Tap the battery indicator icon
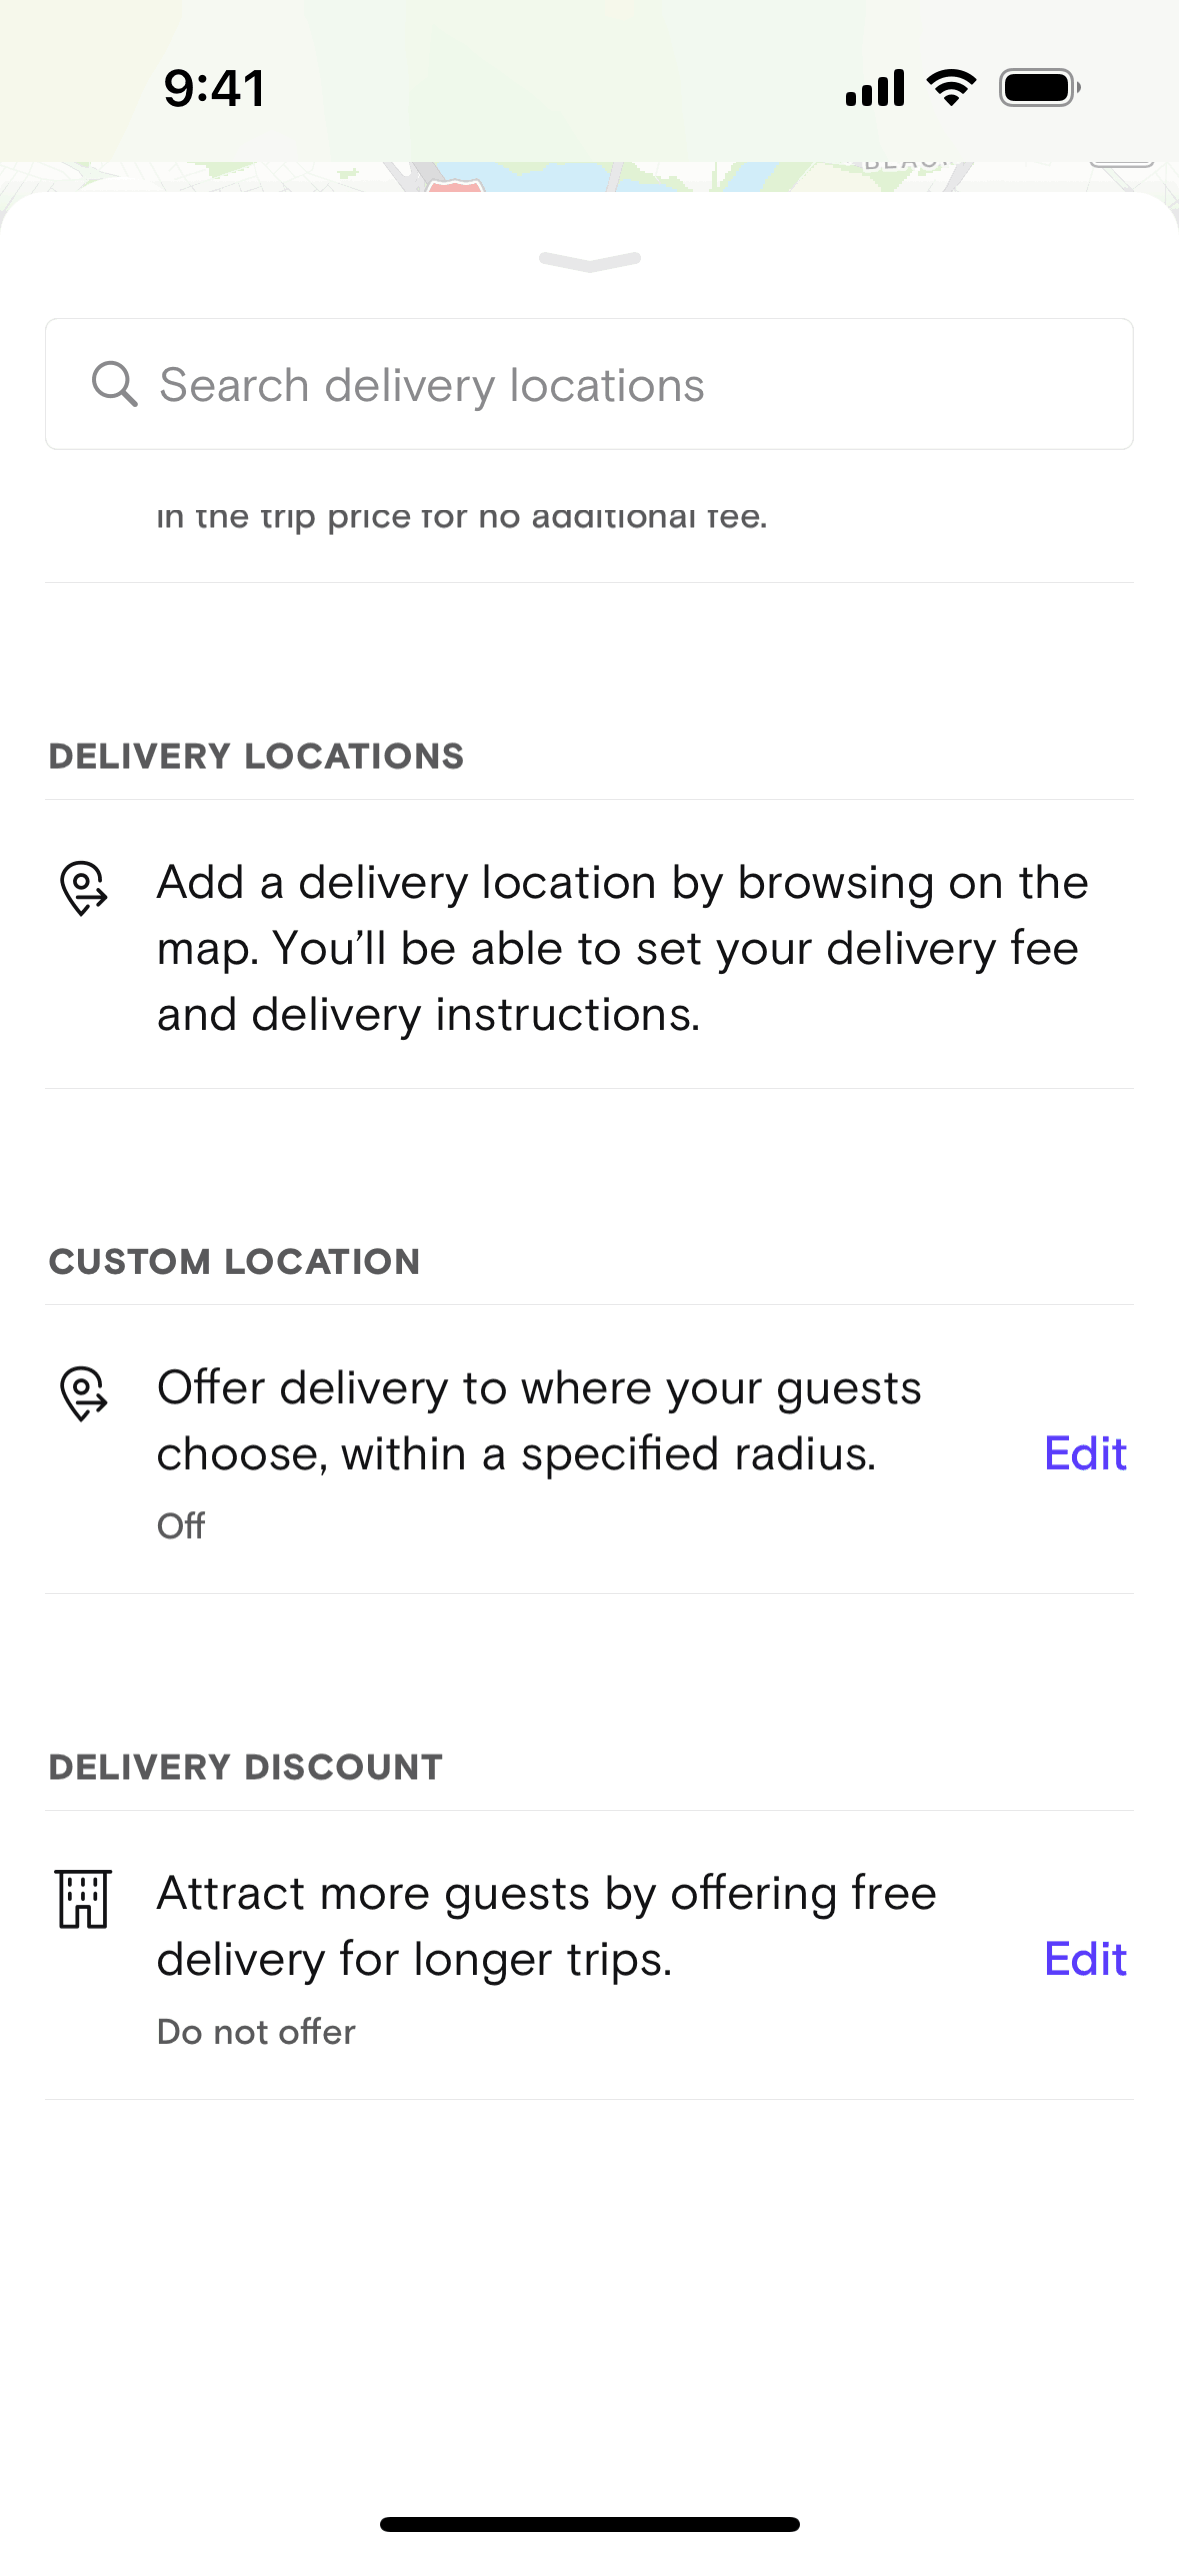 click(1040, 88)
